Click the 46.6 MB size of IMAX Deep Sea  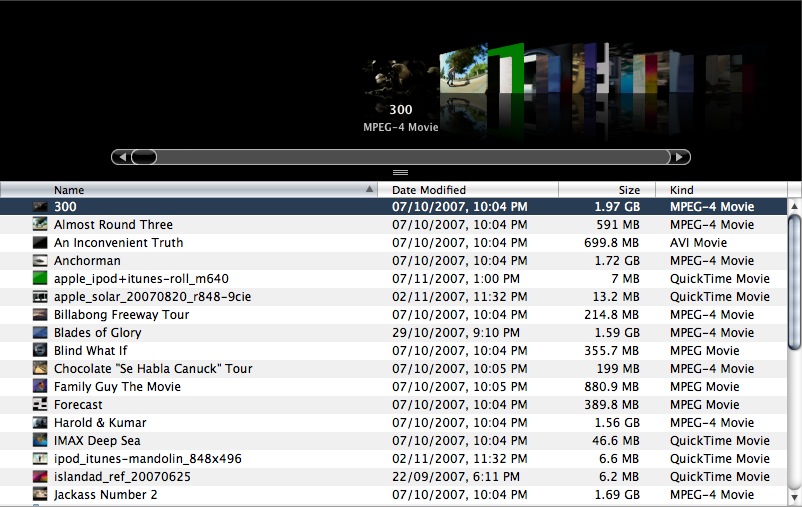click(x=616, y=440)
